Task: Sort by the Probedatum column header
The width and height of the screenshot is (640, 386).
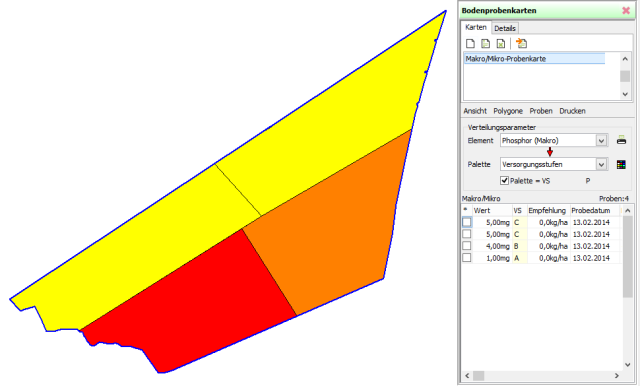Action: pyautogui.click(x=595, y=211)
